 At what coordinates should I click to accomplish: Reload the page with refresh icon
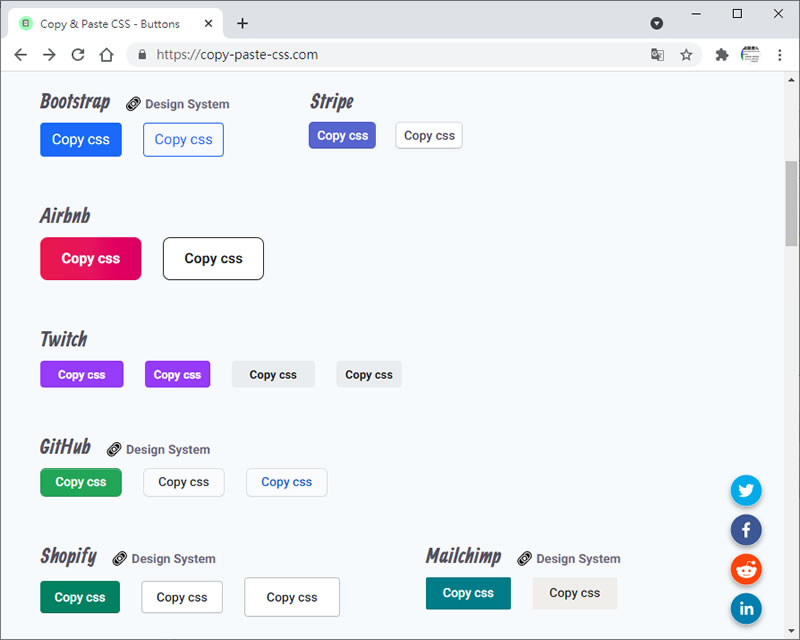coord(78,55)
